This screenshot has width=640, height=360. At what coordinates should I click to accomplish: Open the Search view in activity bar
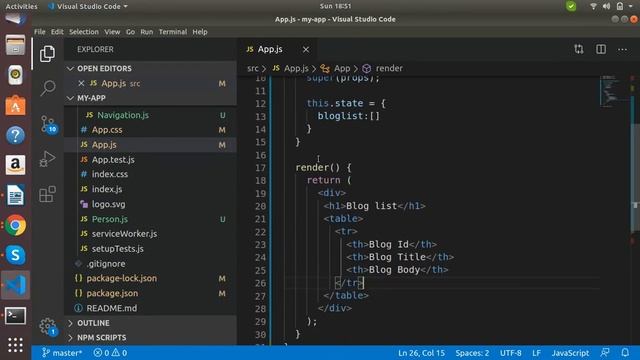click(47, 88)
